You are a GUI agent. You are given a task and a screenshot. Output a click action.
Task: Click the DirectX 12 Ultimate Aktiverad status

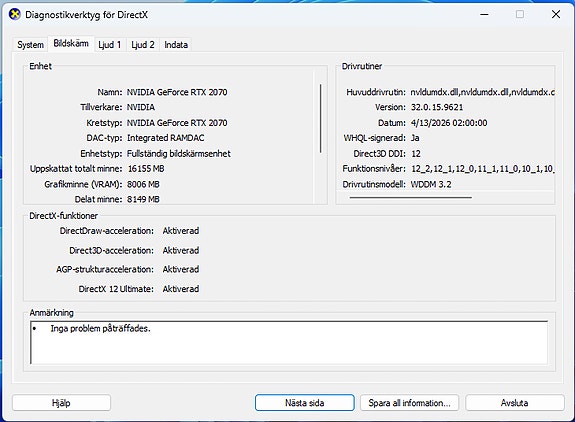click(181, 289)
